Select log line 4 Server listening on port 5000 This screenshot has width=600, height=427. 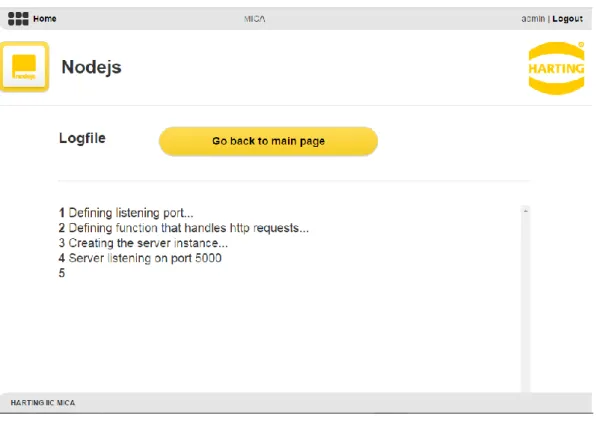click(140, 258)
